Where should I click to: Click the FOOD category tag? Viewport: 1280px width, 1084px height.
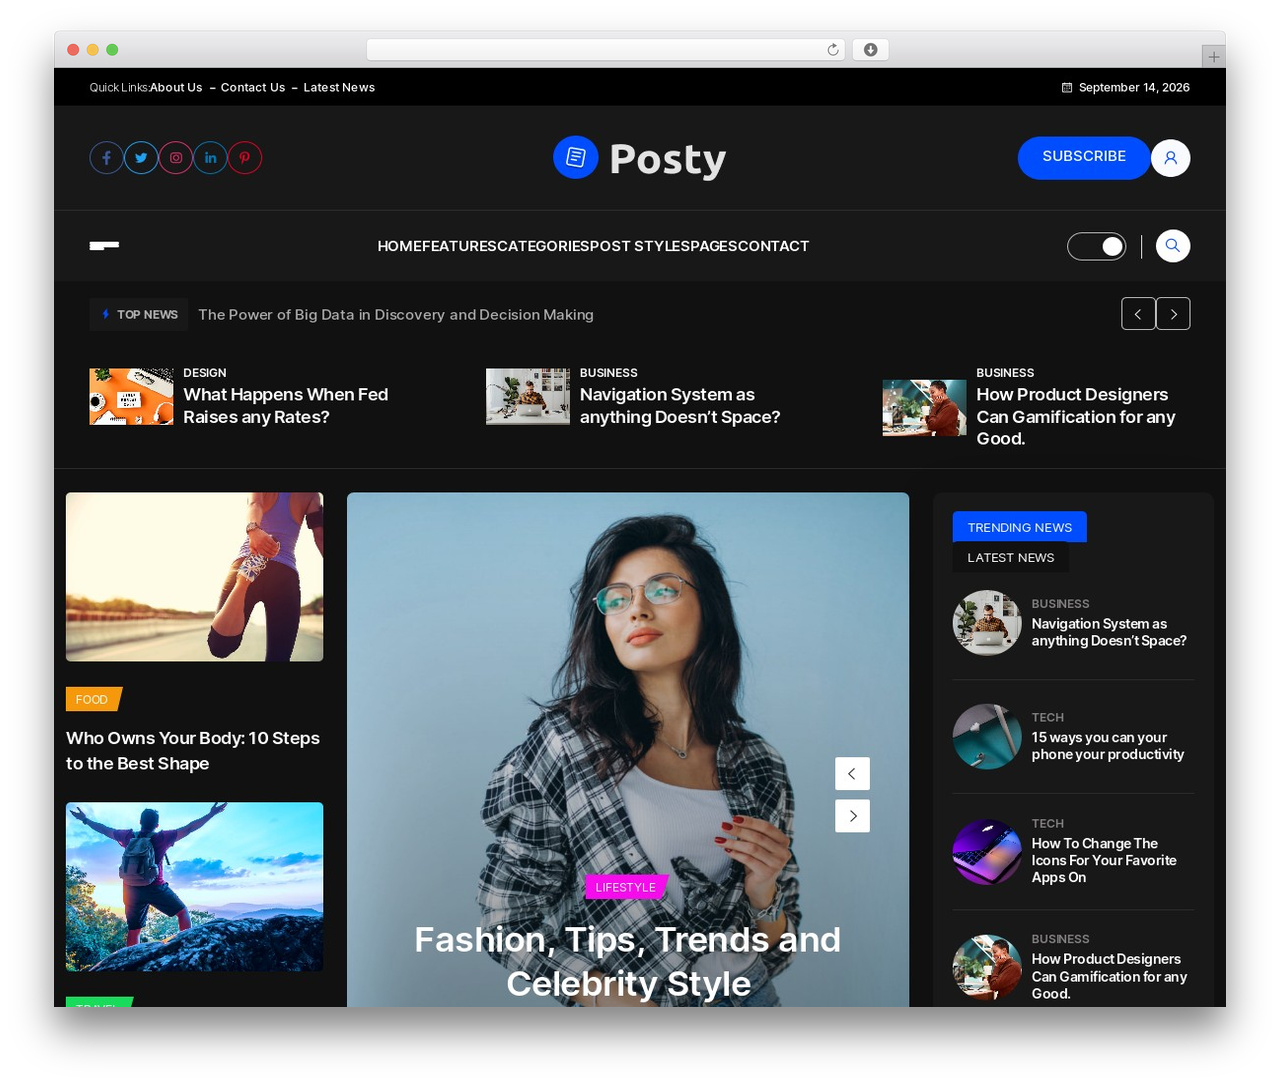coord(93,699)
